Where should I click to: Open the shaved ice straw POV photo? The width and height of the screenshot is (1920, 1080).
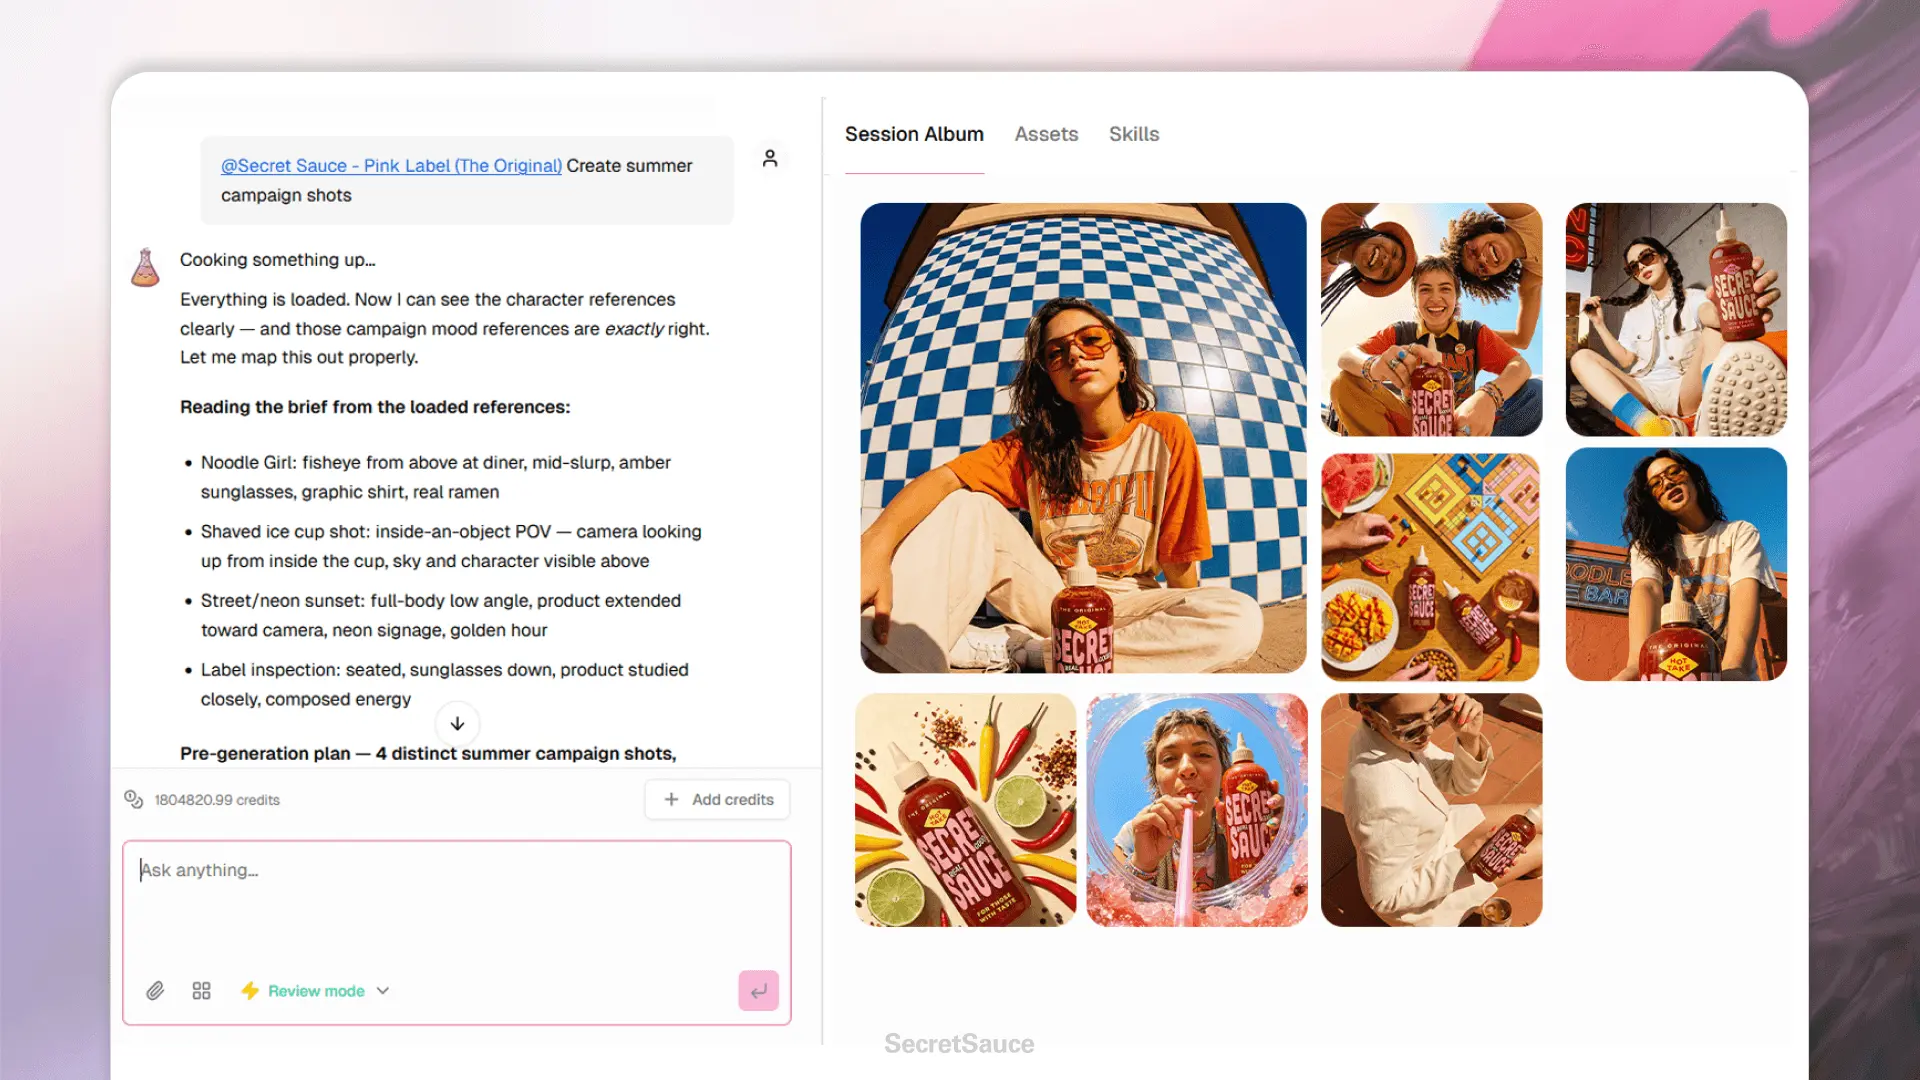point(1197,810)
